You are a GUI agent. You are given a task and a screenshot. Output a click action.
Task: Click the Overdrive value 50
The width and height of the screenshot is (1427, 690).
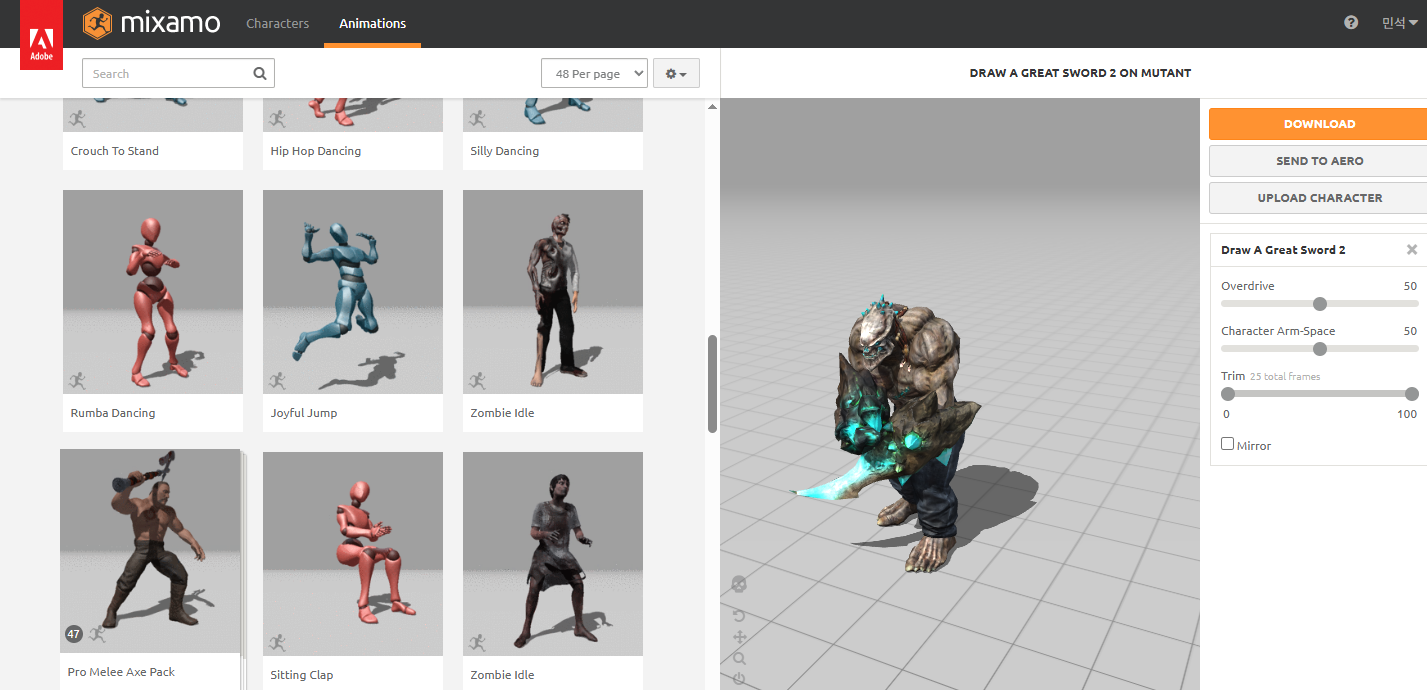pyautogui.click(x=1410, y=286)
